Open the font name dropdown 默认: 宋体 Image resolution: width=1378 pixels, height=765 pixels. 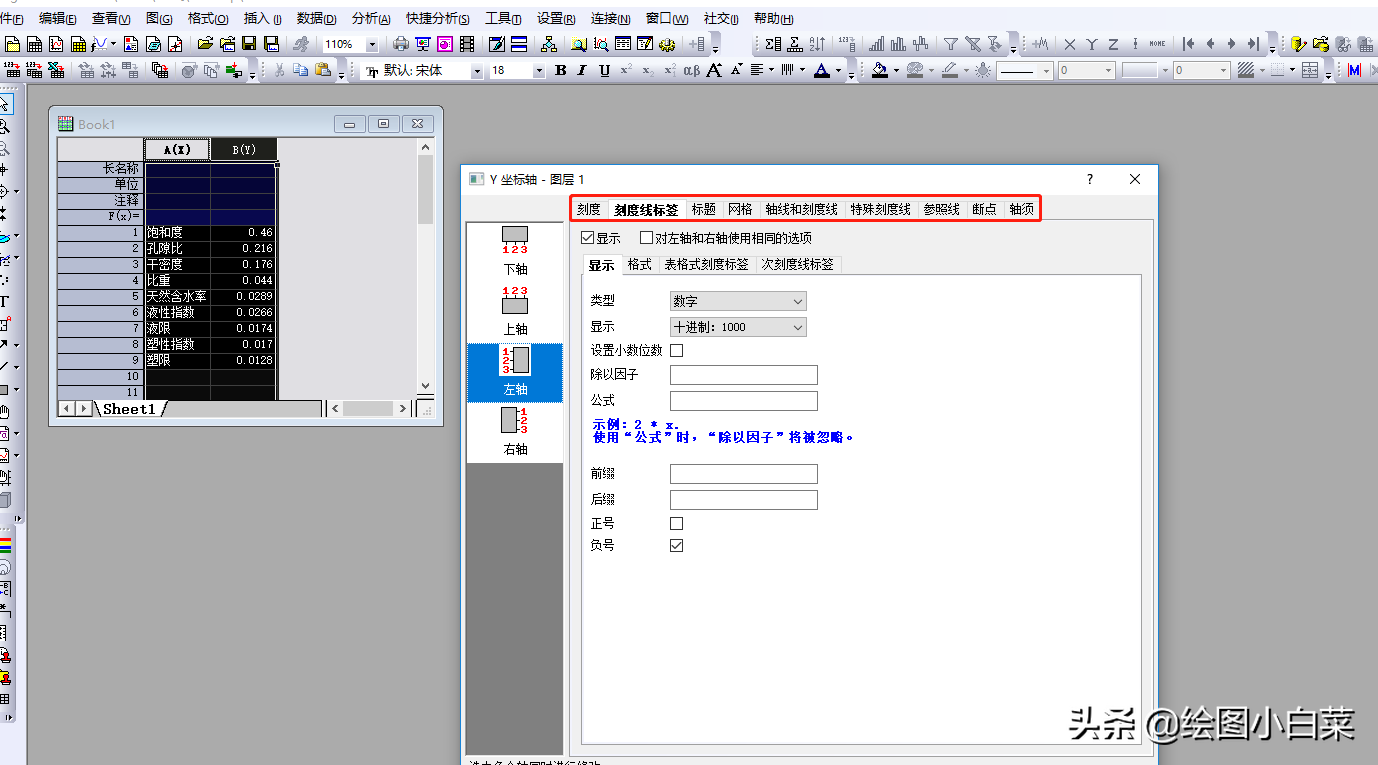(476, 70)
